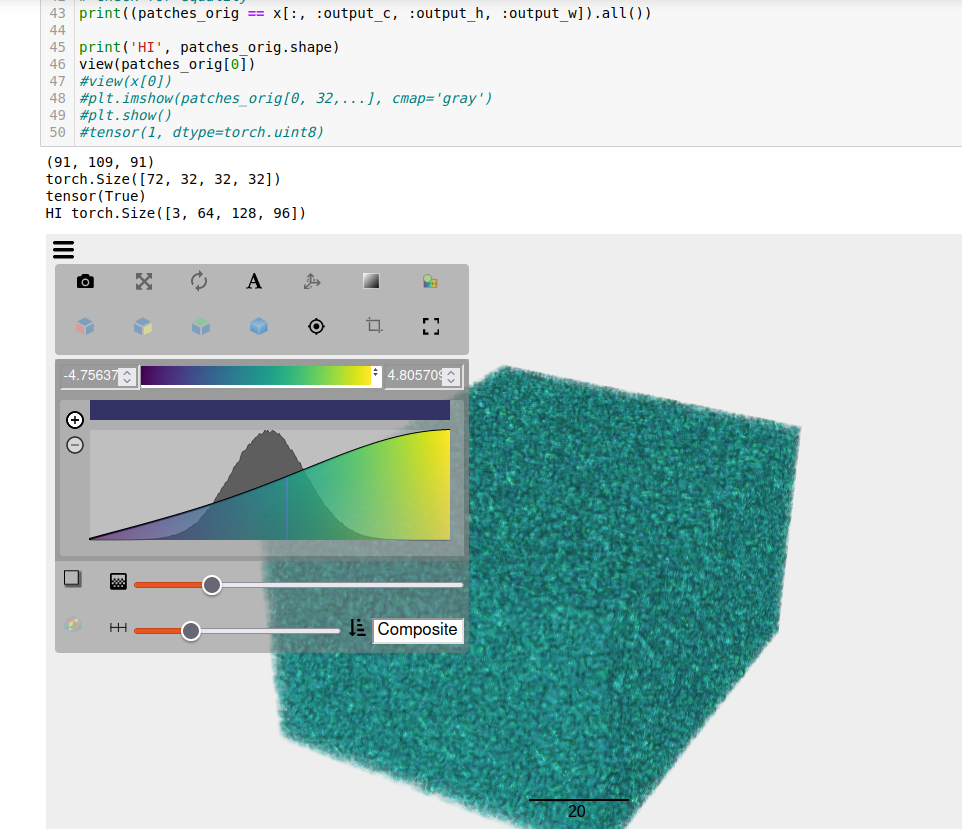
Task: Select the blue volume rendering cube icon
Action: point(259,326)
